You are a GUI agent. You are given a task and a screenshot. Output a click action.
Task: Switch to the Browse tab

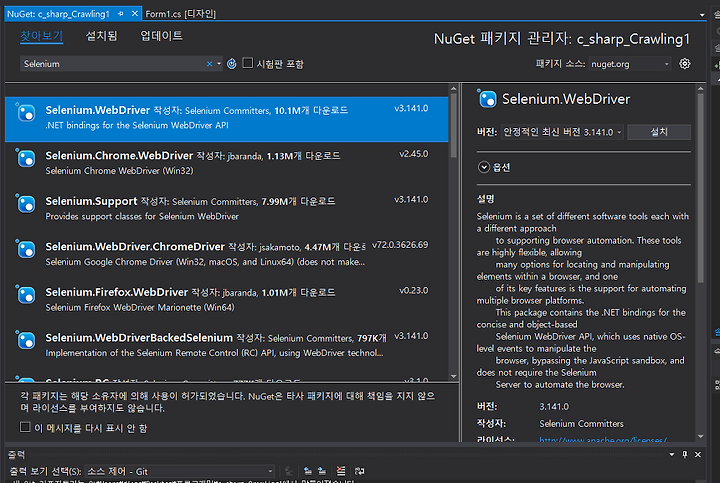[x=41, y=36]
